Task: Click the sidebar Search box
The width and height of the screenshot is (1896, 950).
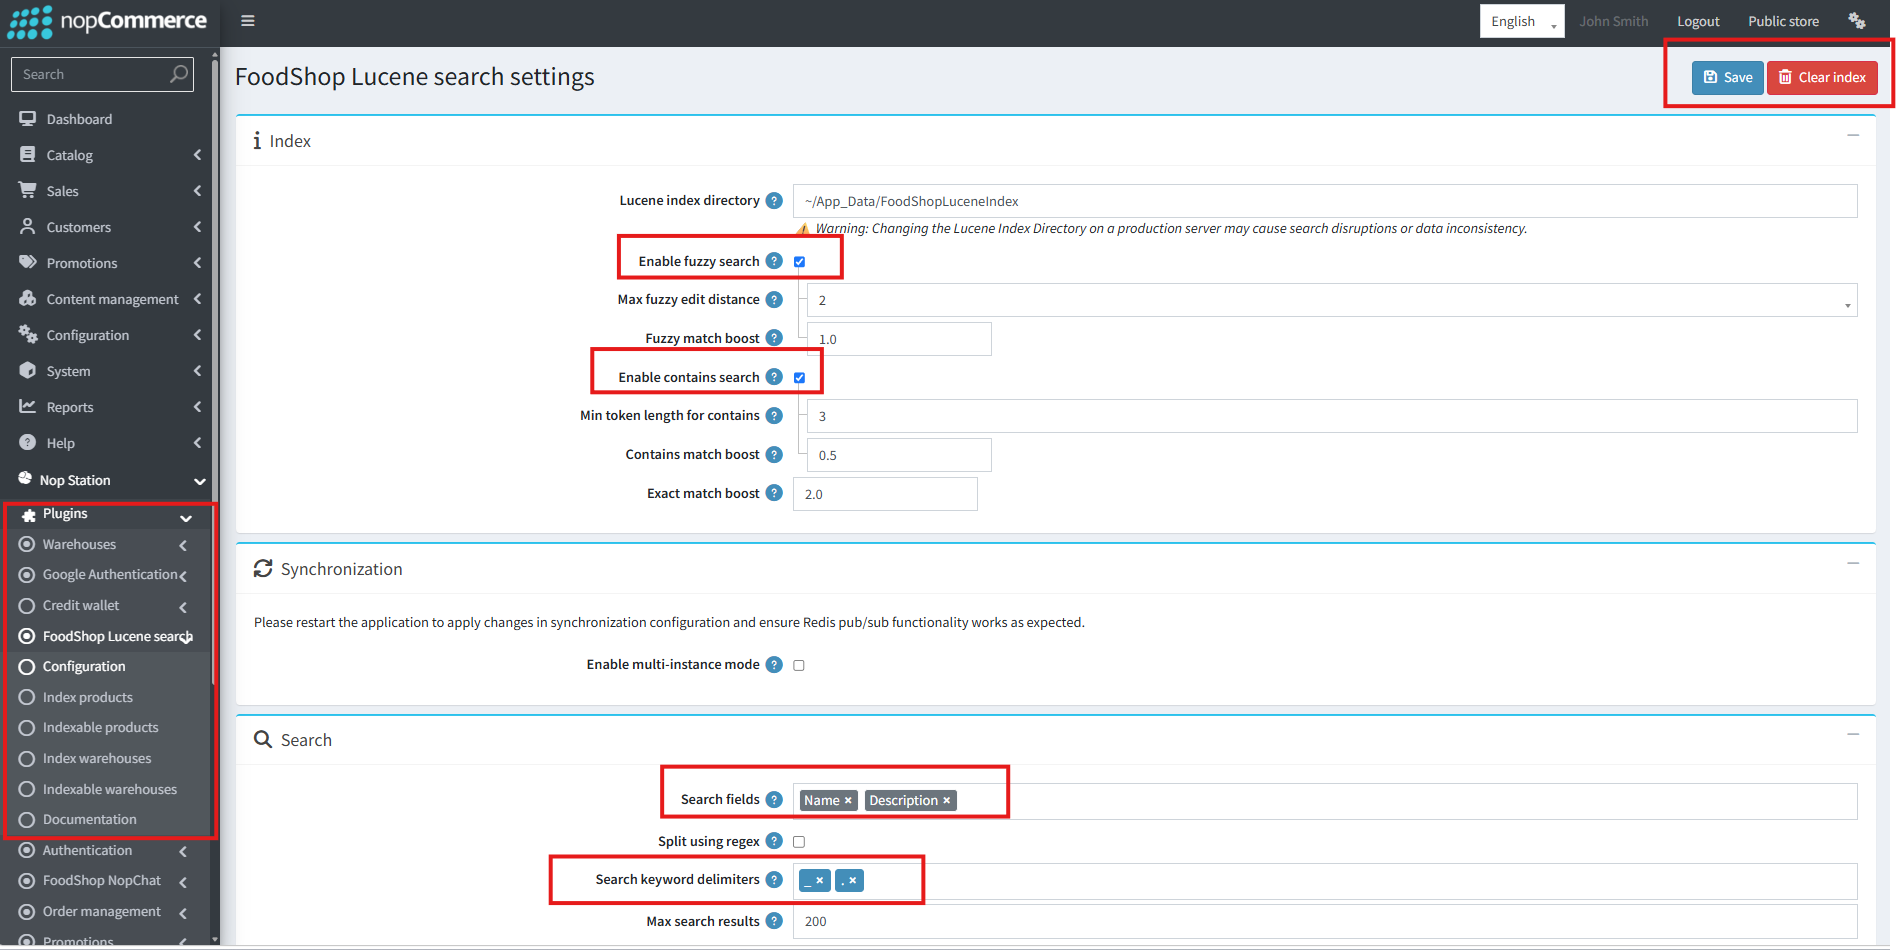Action: point(102,74)
